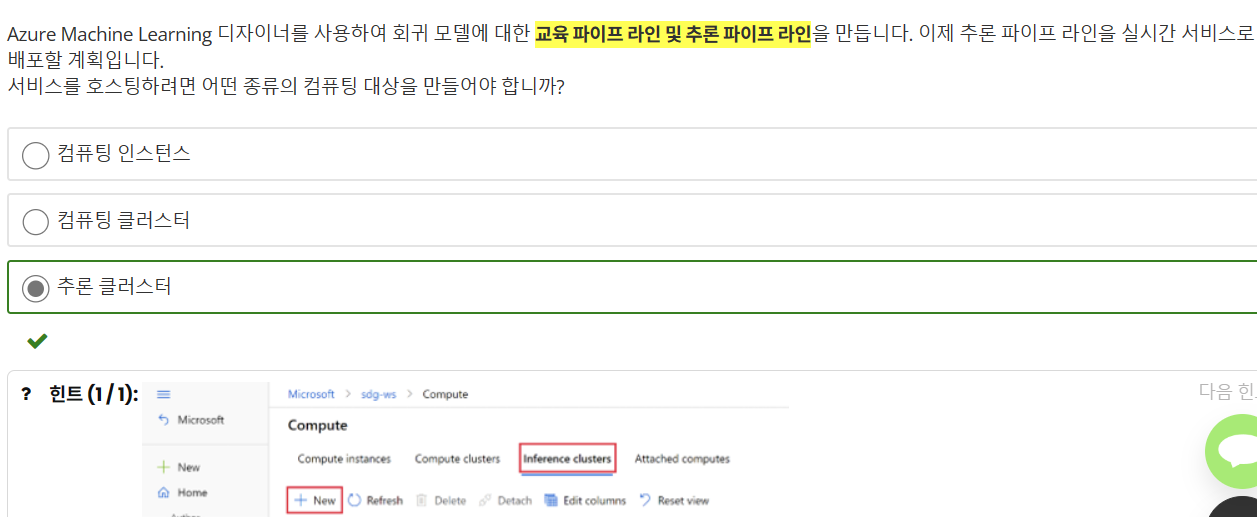
Task: Open the Attached computes tab
Action: (x=682, y=459)
